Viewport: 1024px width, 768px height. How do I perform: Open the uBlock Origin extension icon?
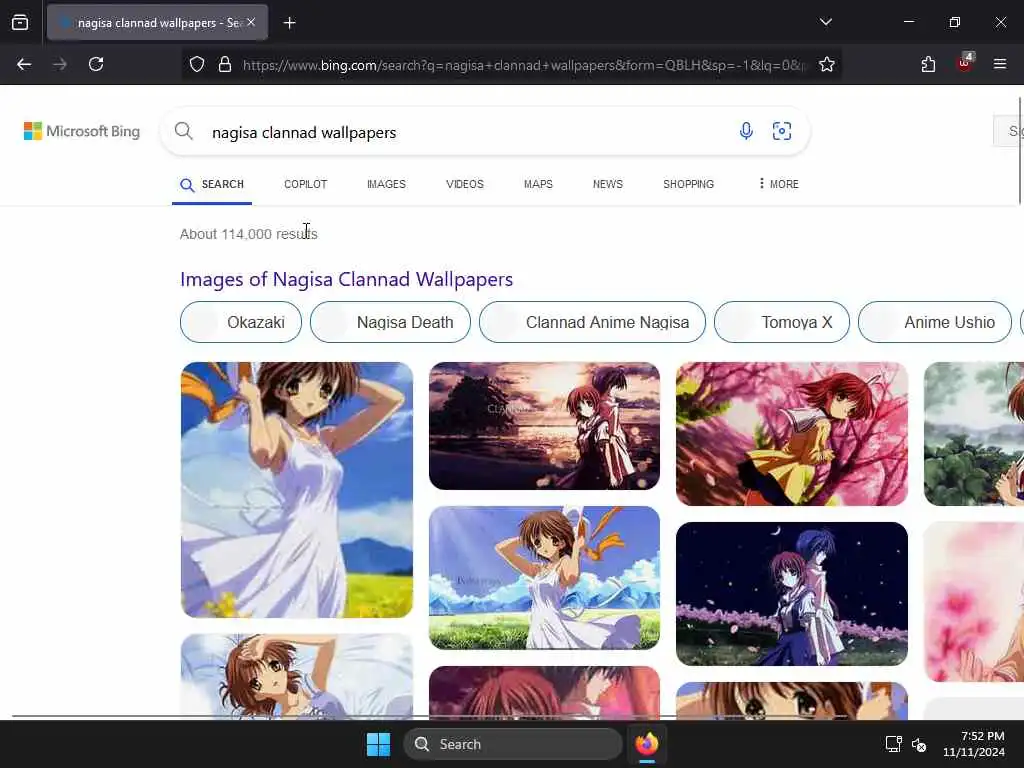coord(964,63)
